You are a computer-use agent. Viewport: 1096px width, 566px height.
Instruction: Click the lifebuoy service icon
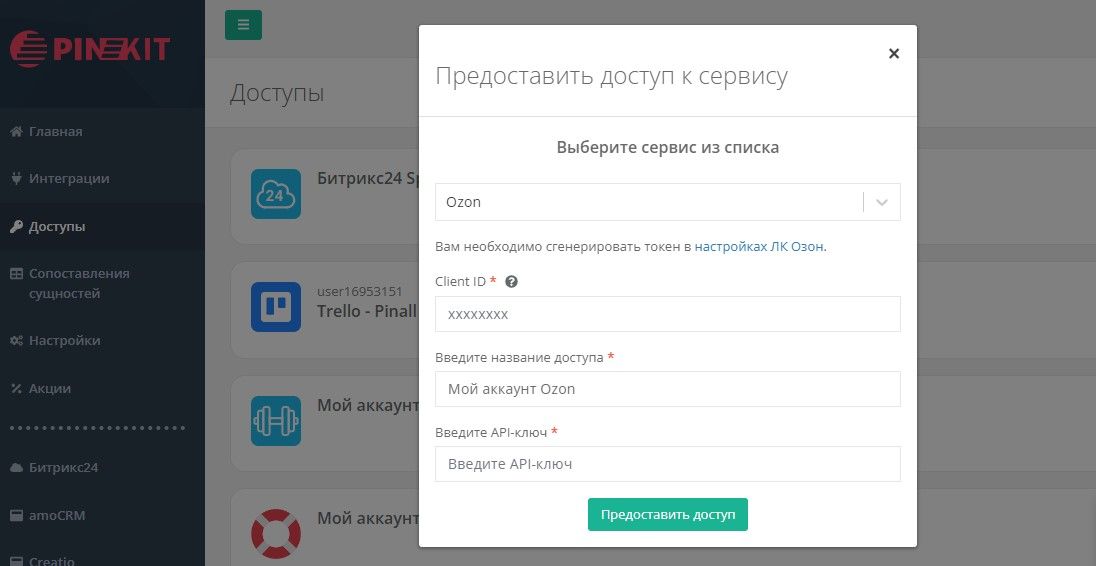point(275,533)
